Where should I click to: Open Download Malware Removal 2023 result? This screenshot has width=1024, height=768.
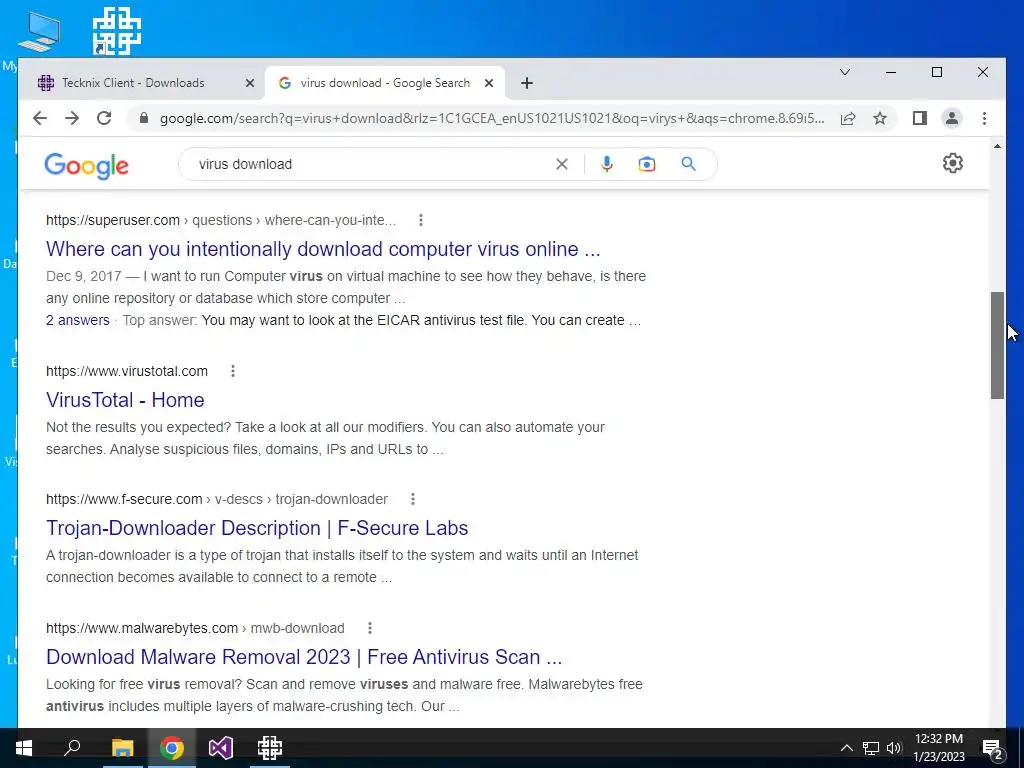tap(304, 656)
